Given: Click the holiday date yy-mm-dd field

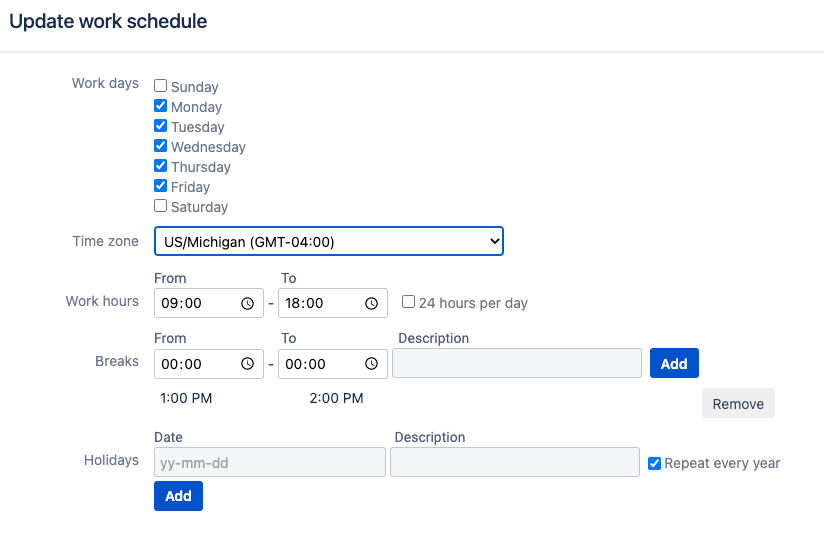Looking at the screenshot, I should tap(269, 462).
